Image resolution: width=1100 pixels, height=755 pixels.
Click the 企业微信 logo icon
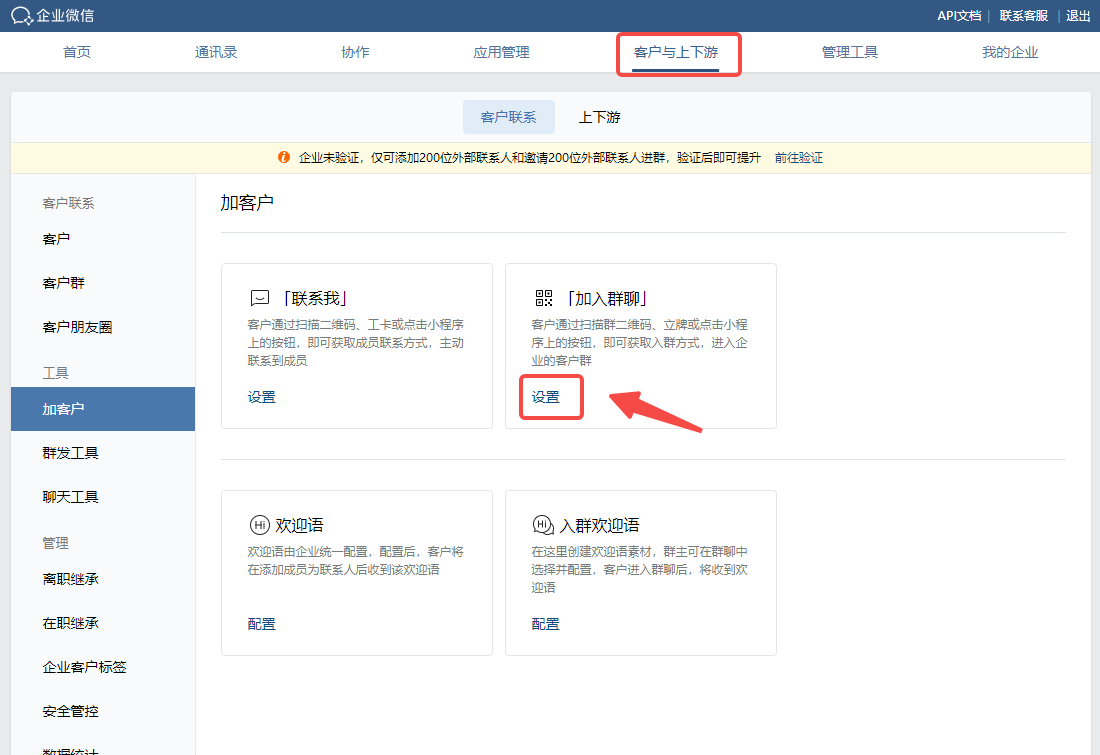(22, 16)
